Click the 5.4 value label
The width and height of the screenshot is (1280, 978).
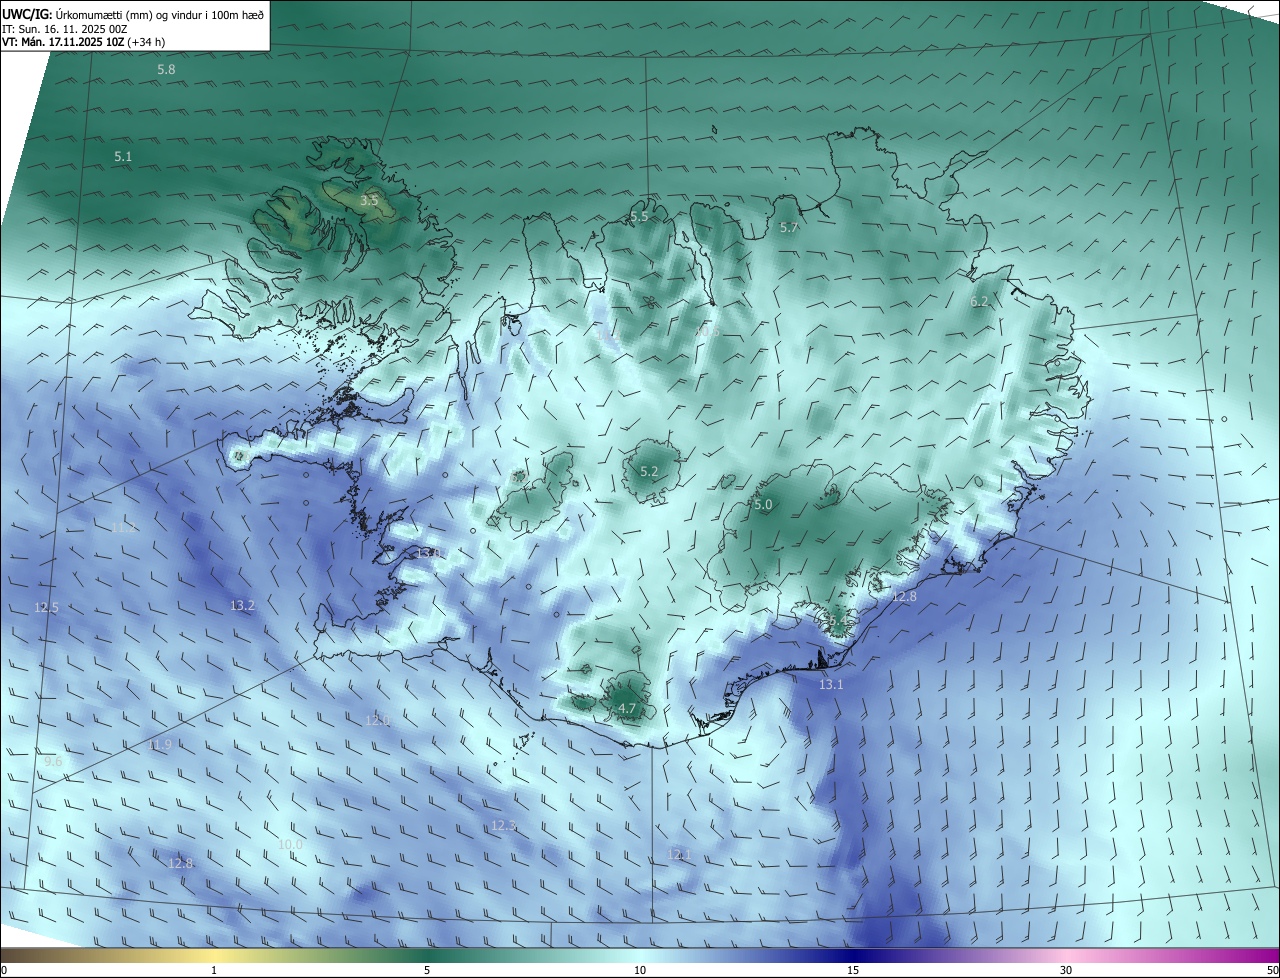click(838, 621)
